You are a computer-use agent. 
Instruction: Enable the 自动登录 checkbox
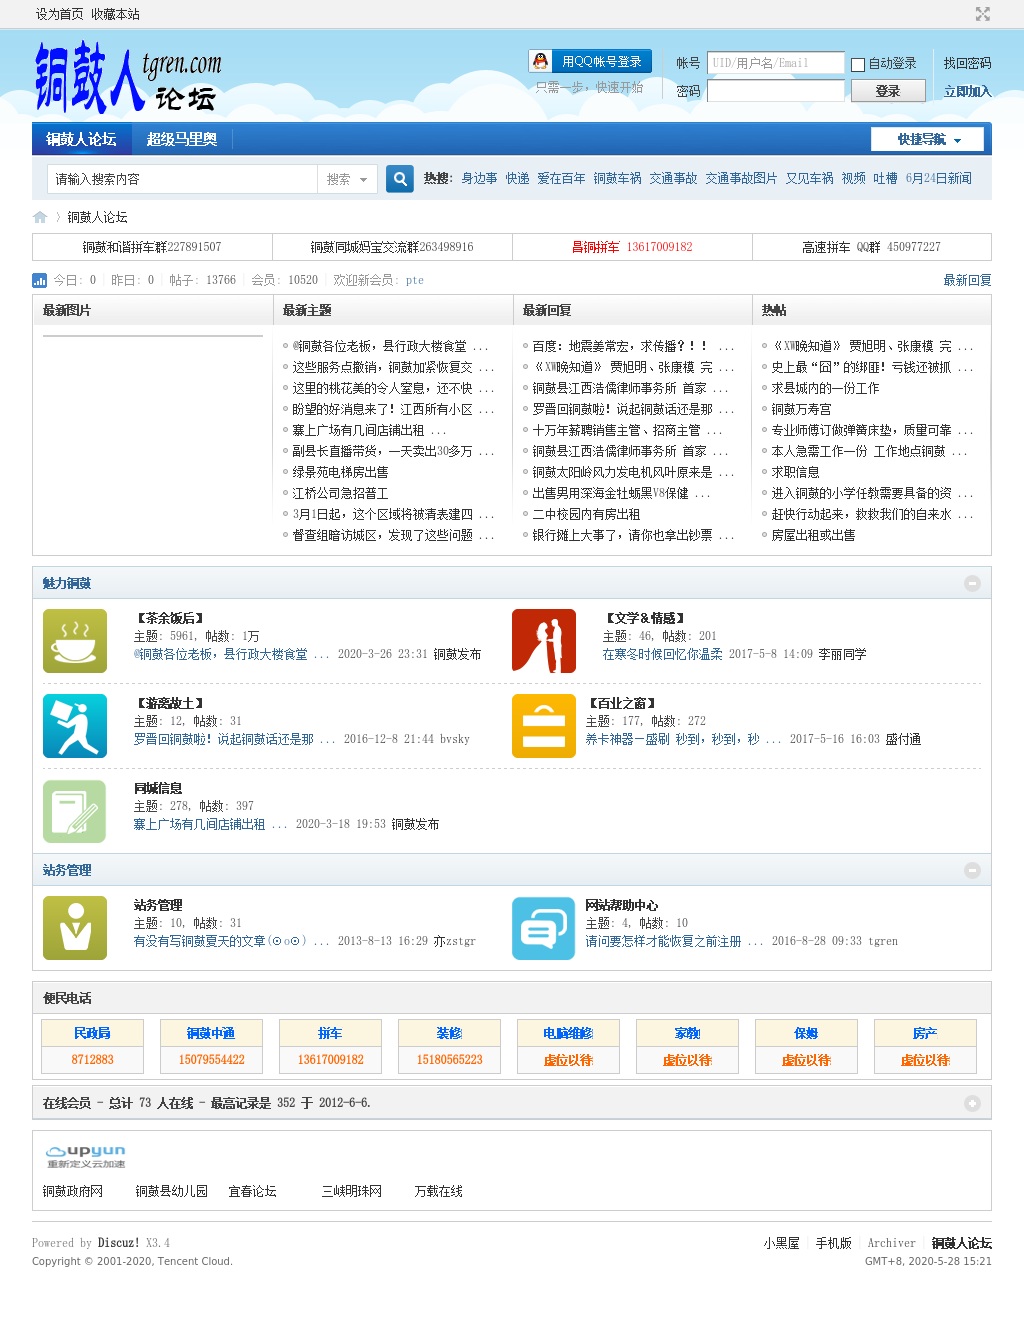click(x=858, y=64)
